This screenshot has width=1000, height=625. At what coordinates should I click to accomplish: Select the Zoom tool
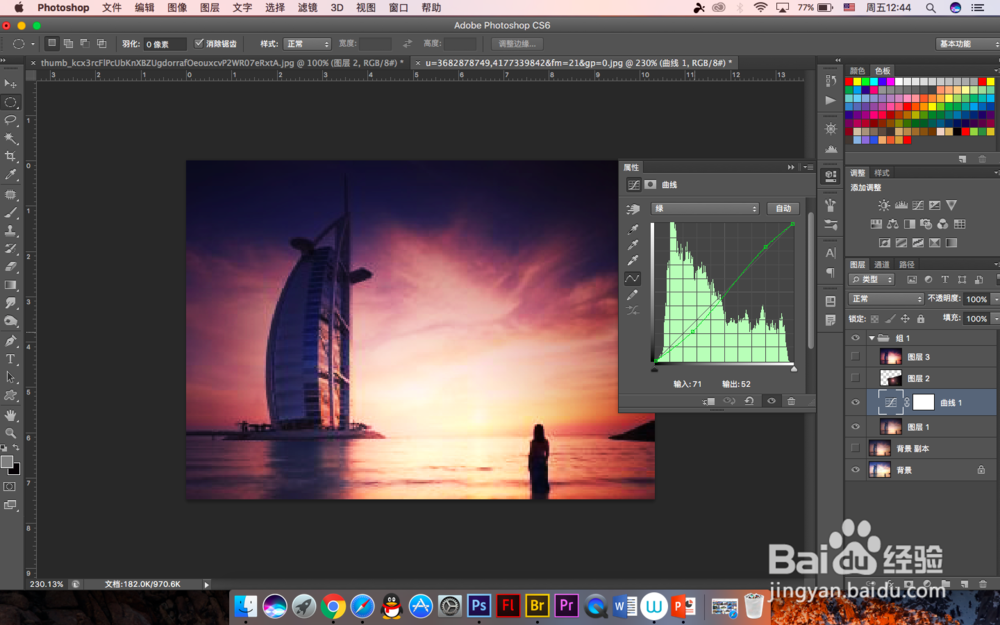pos(11,433)
